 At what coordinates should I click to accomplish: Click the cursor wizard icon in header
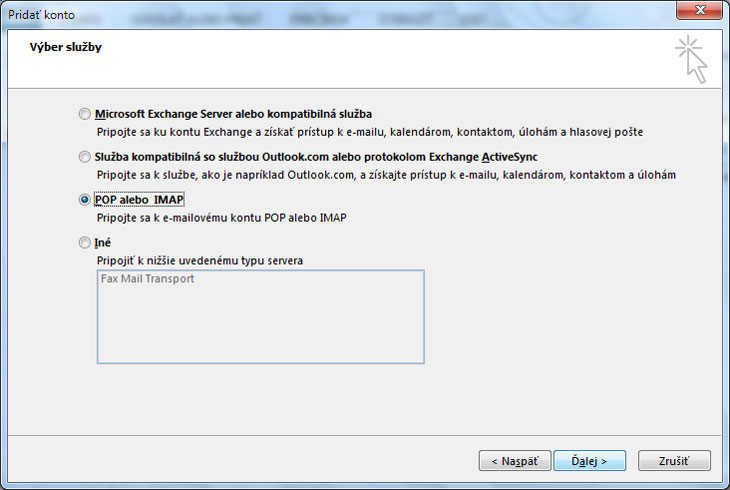(691, 59)
